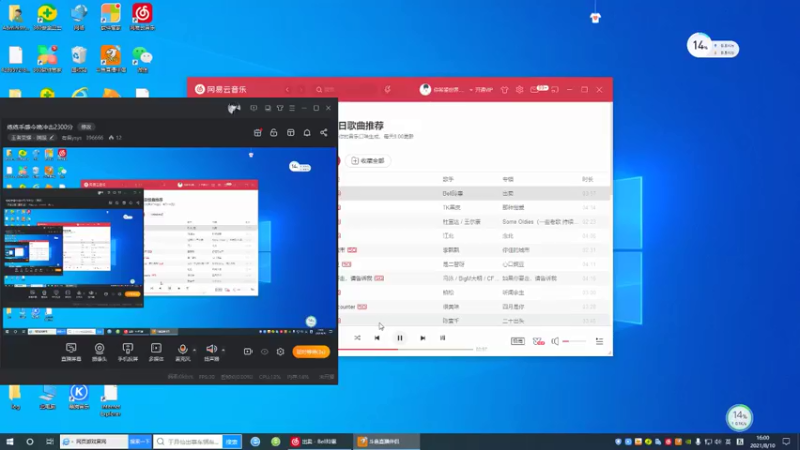
Task: Open the taskbar action center notification icon
Action: 786,442
